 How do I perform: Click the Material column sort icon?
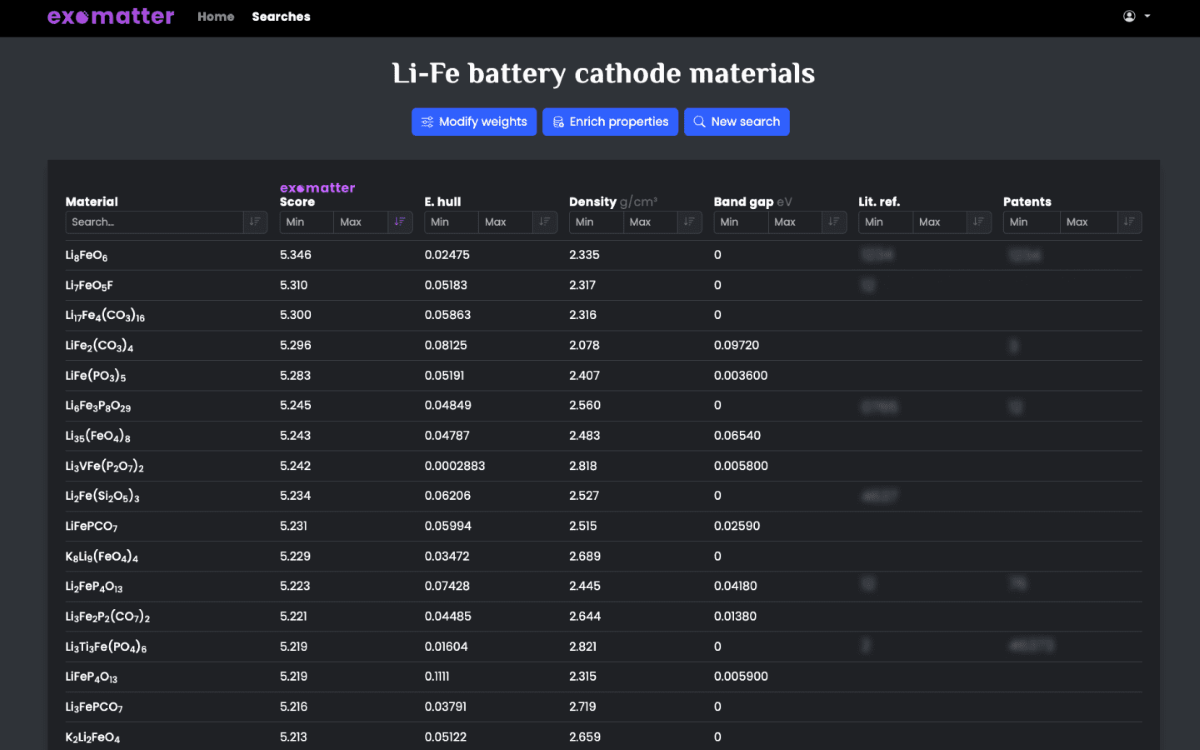coord(255,222)
